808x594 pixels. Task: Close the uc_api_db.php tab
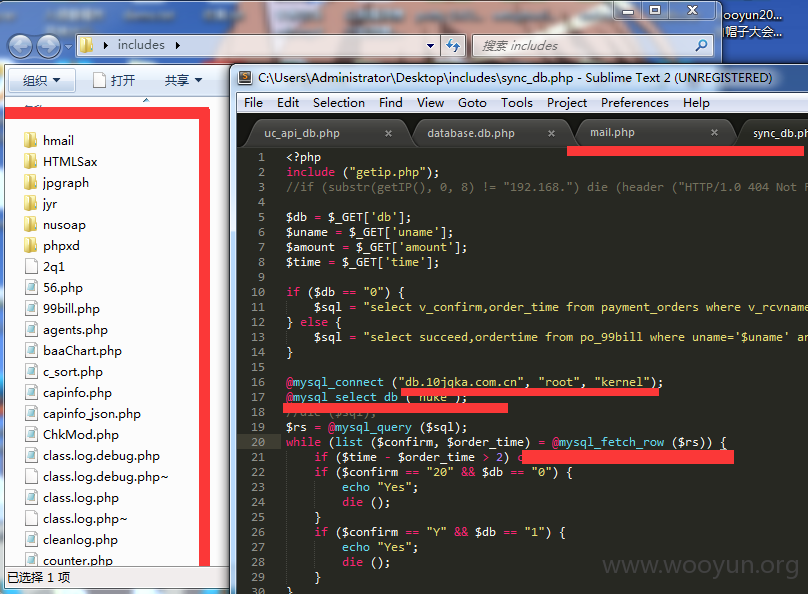pyautogui.click(x=389, y=133)
